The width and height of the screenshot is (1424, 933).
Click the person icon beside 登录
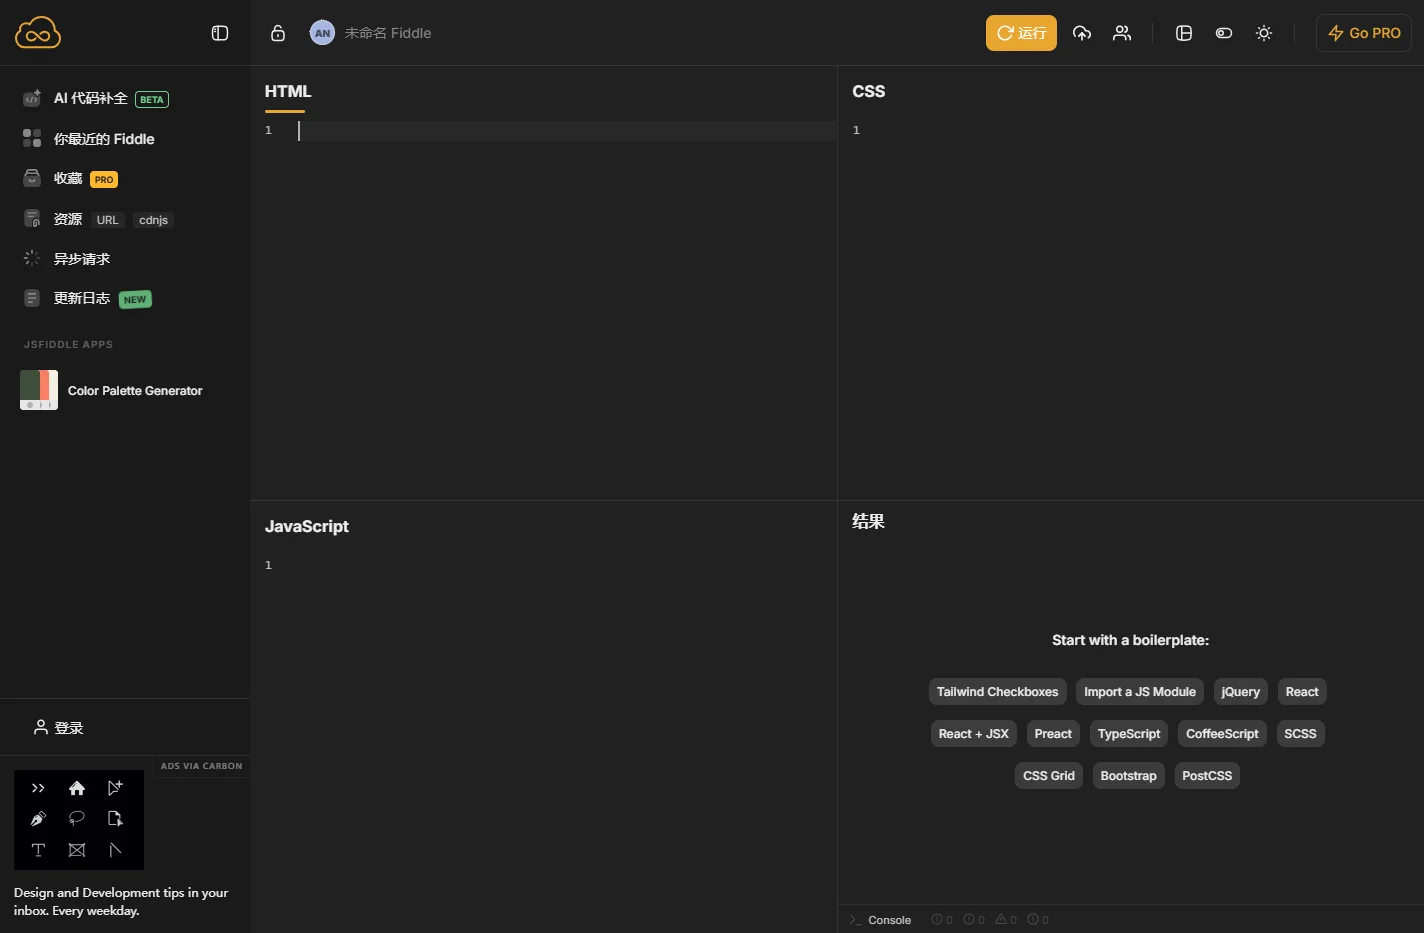coord(41,727)
